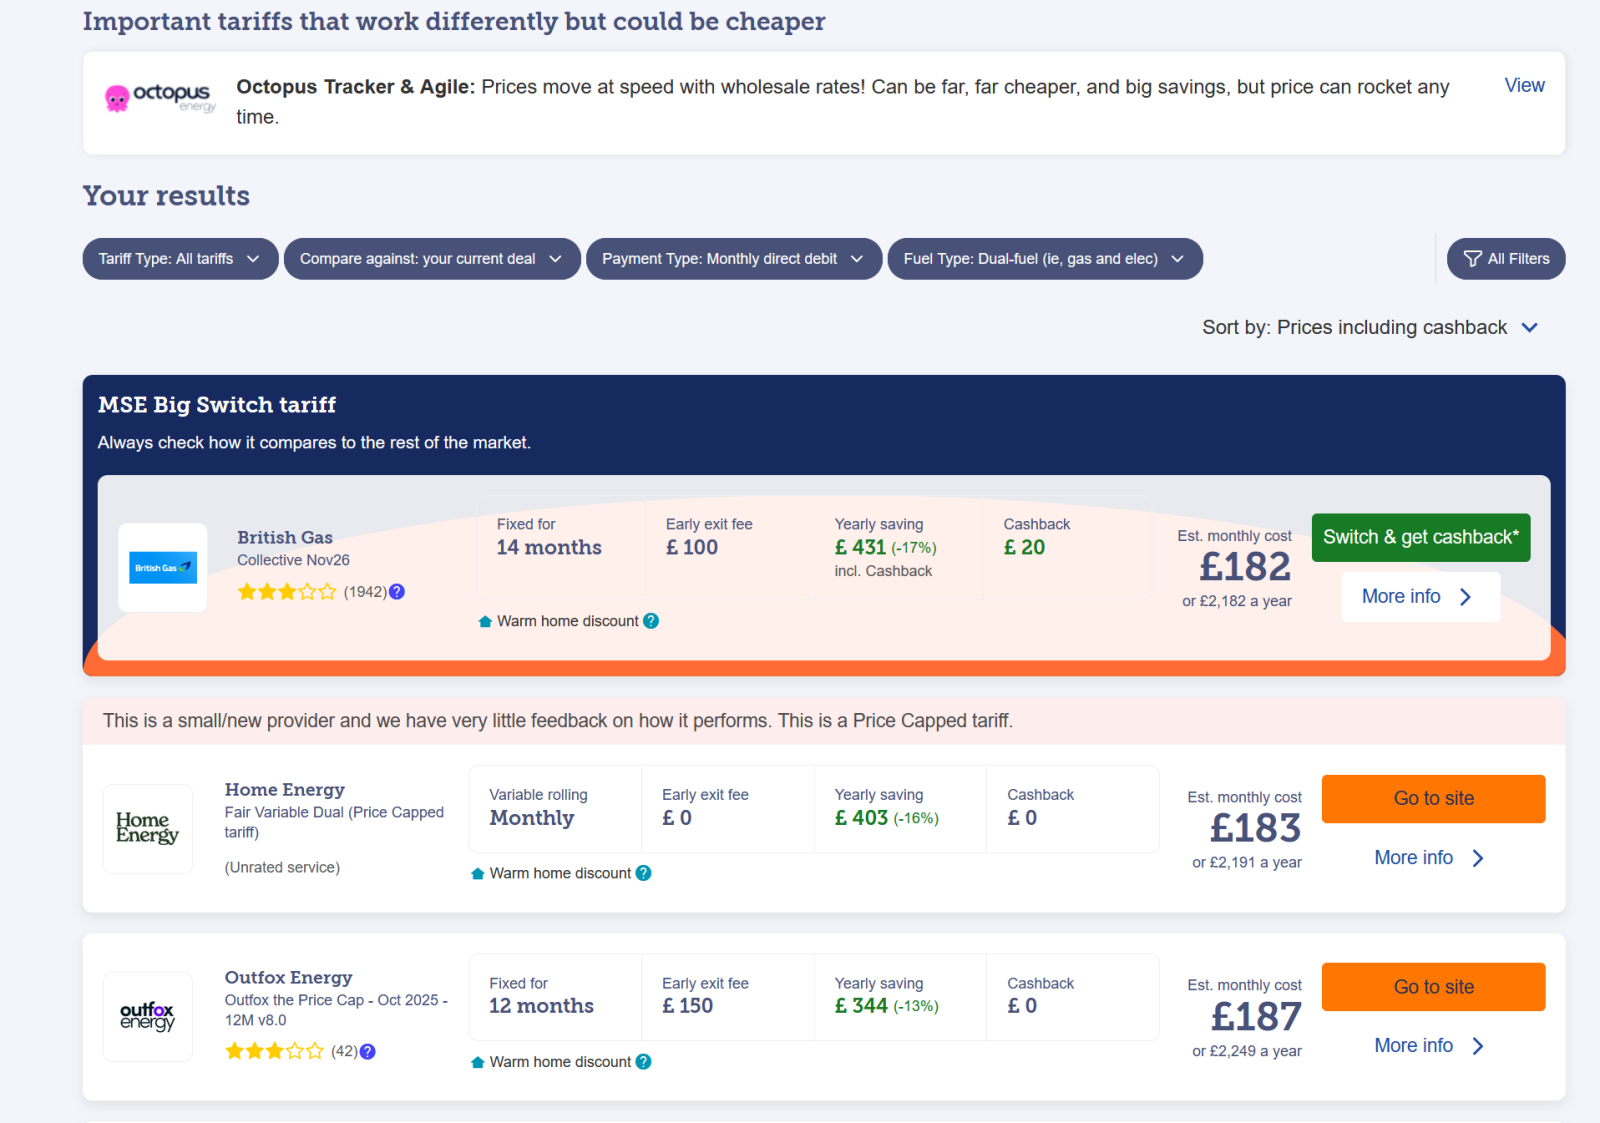Open the All Filters panel

[x=1505, y=259]
